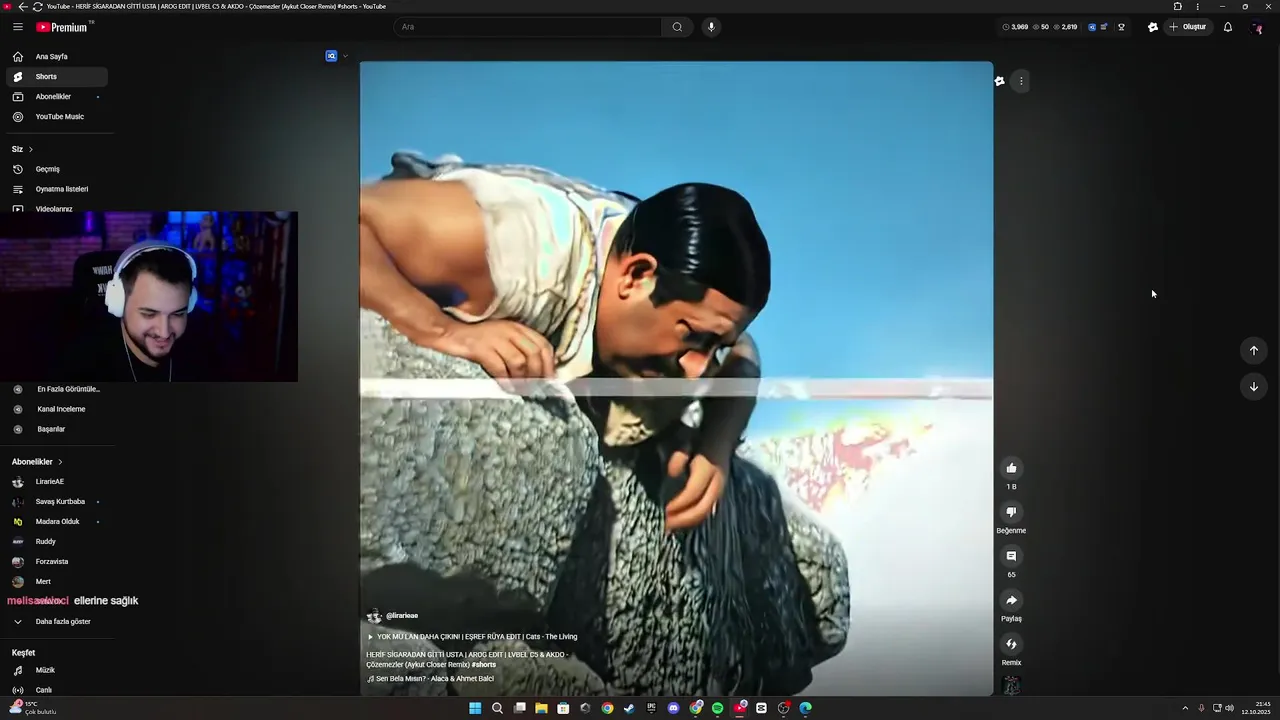This screenshot has height=720, width=1280.
Task: Open Savaş Kurtbaba channel
Action: 57,501
